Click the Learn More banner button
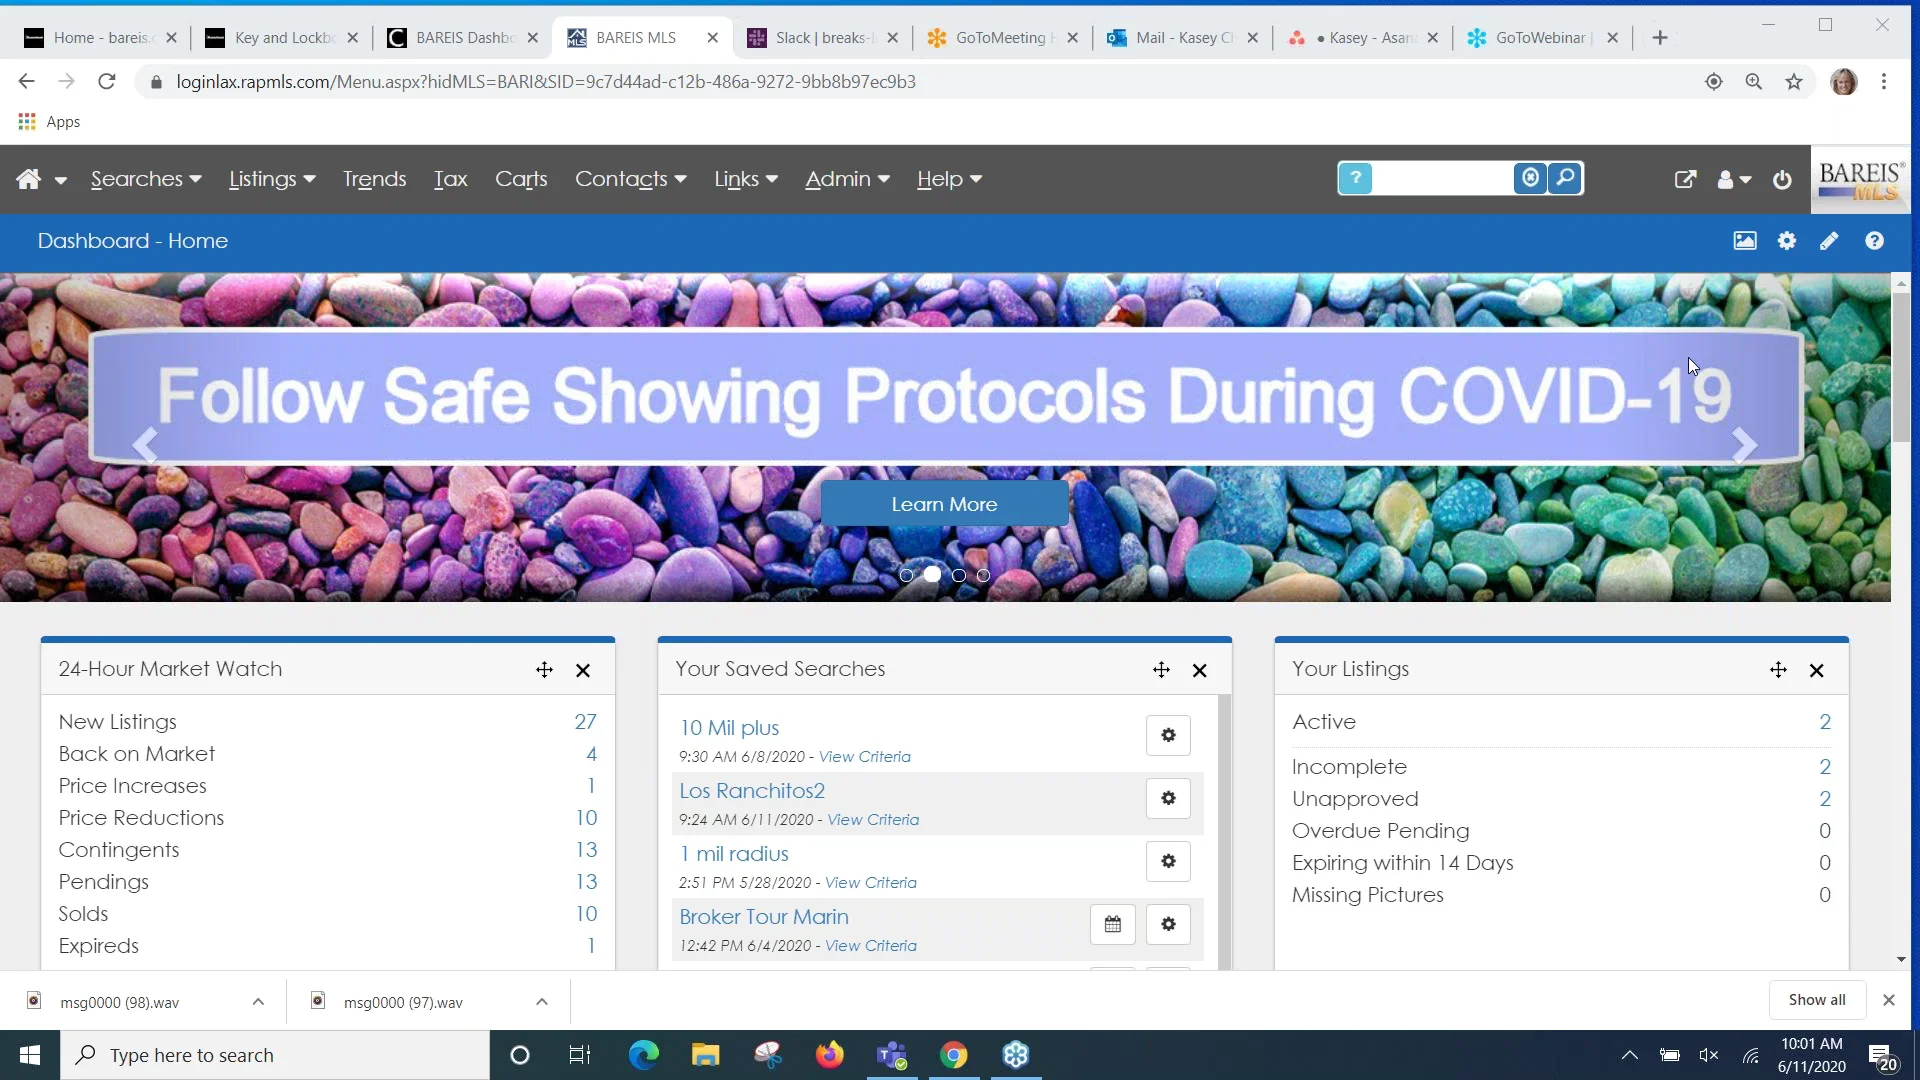 944,504
